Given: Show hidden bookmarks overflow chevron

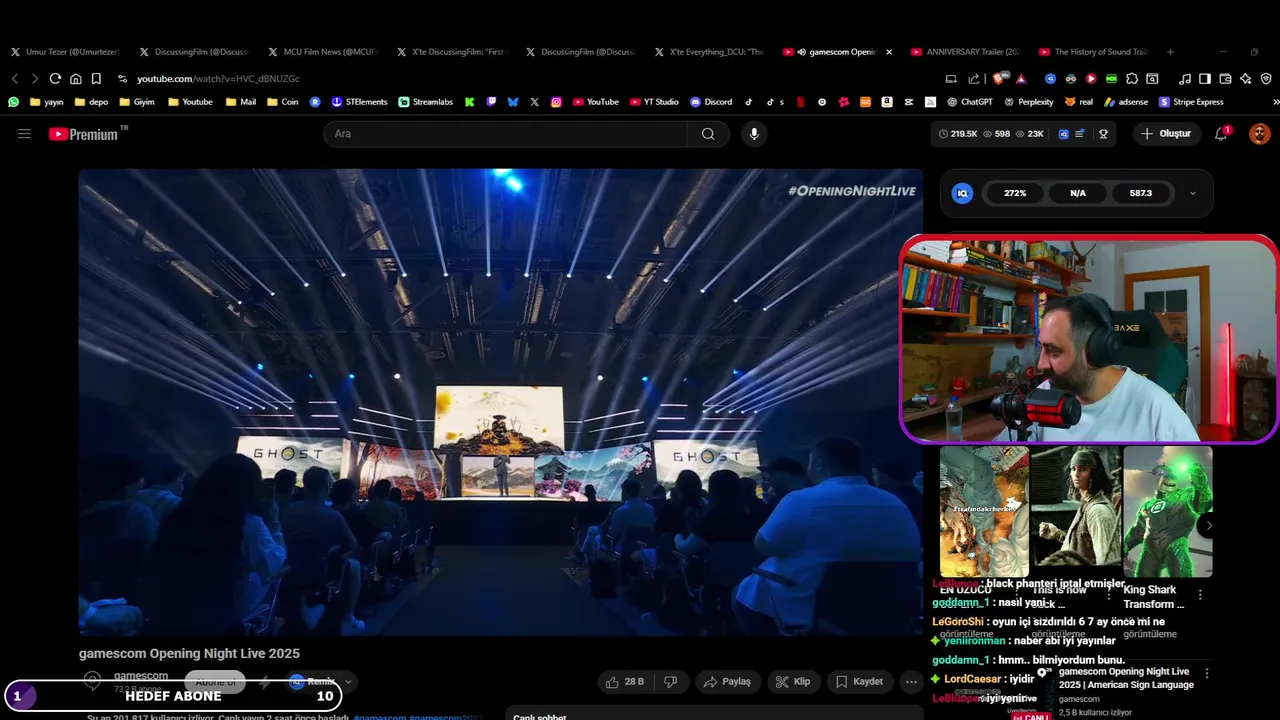Looking at the screenshot, I should pyautogui.click(x=1275, y=102).
